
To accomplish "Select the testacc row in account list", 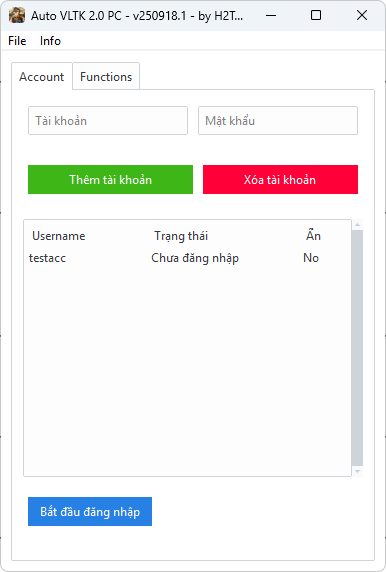I will pos(188,258).
